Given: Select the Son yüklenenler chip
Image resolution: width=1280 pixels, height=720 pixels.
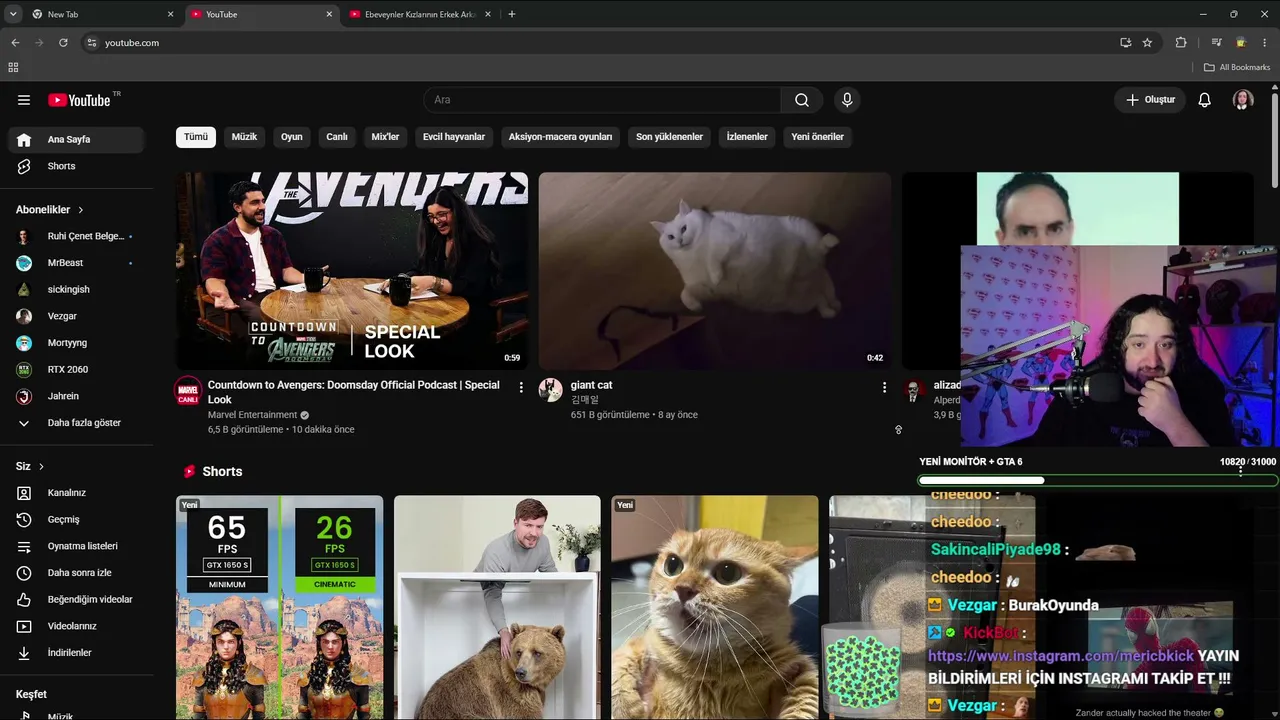Looking at the screenshot, I should pyautogui.click(x=669, y=137).
